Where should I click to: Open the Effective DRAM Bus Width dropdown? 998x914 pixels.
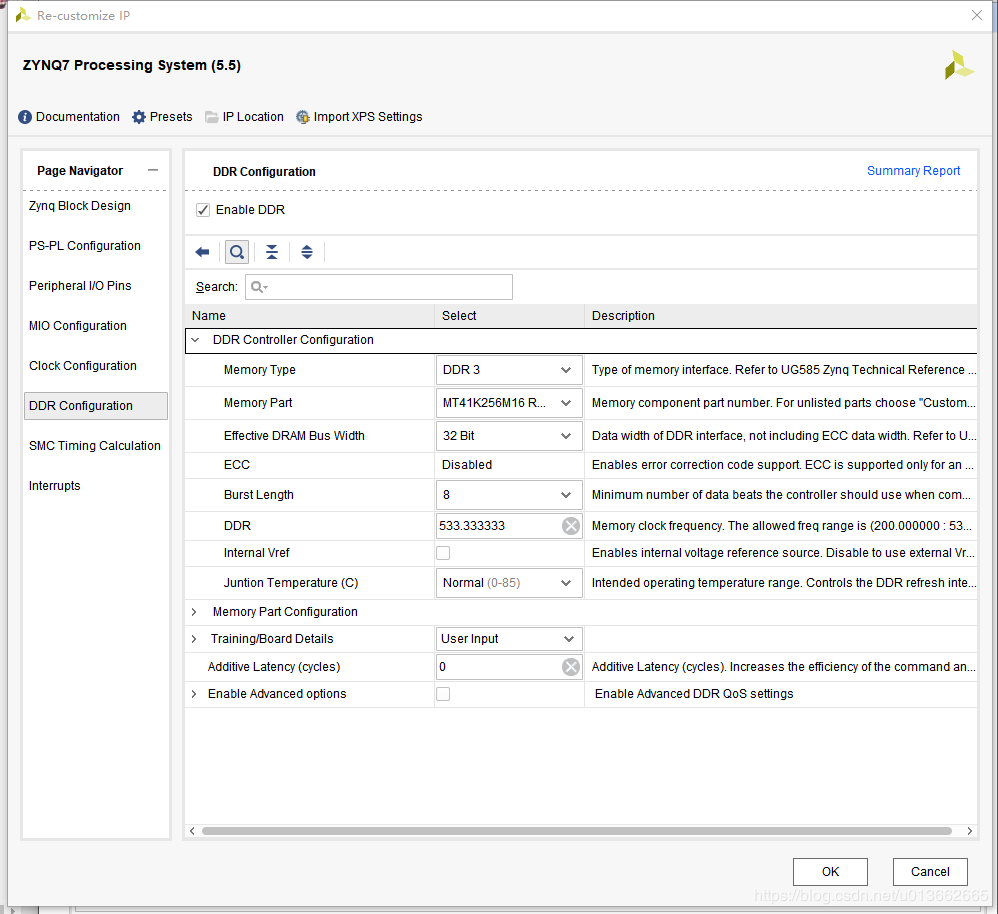pyautogui.click(x=509, y=436)
